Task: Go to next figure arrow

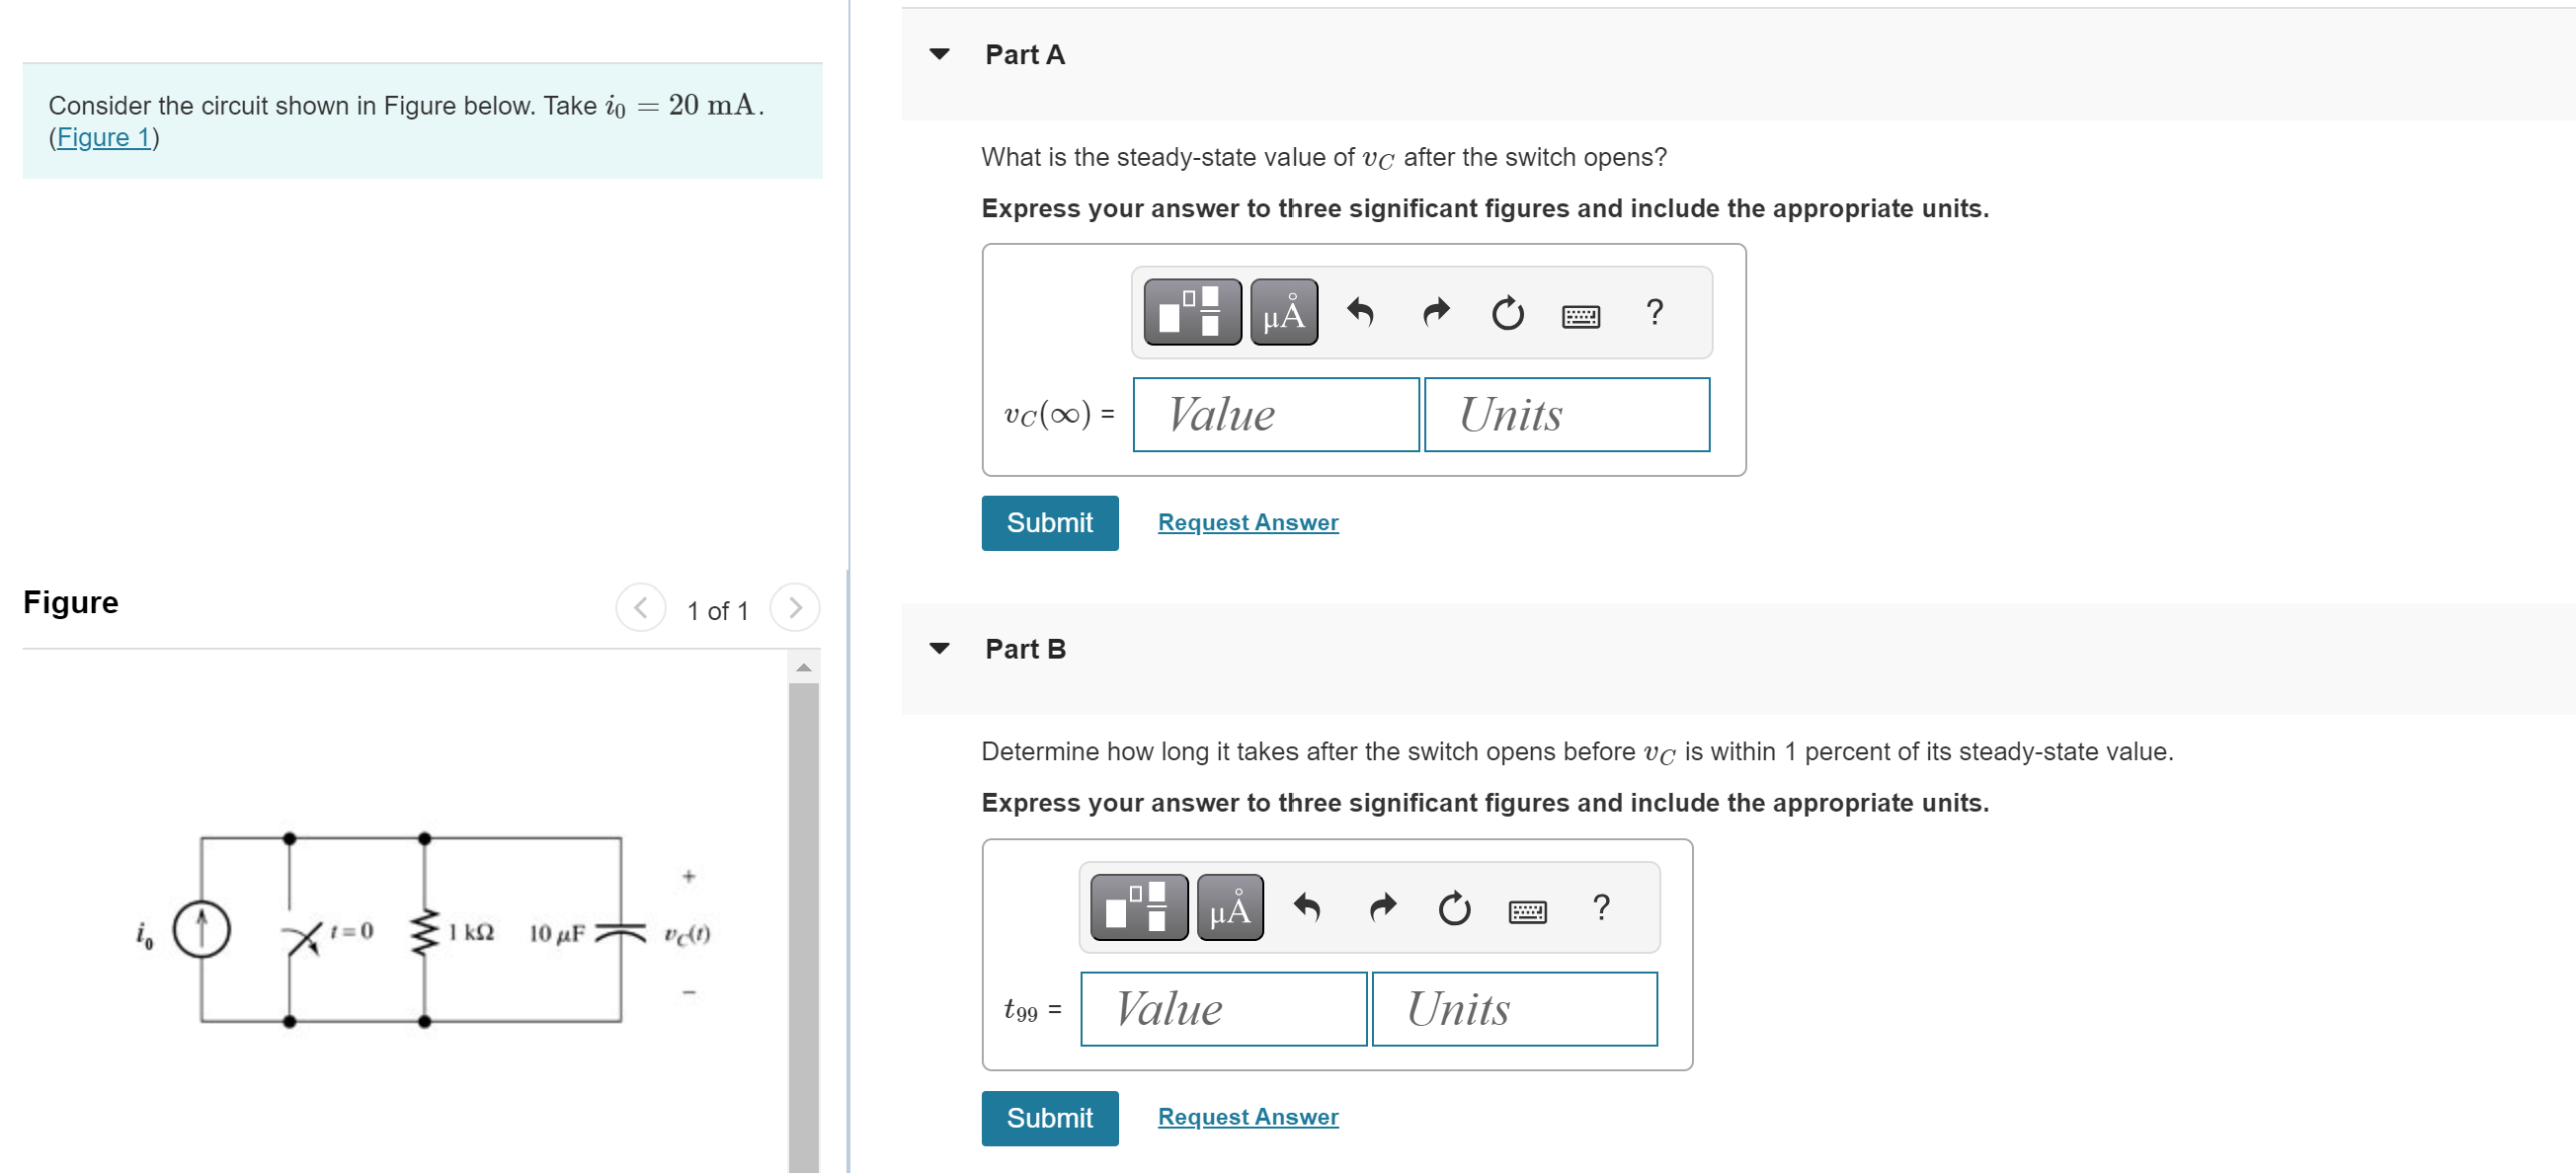Action: (x=795, y=608)
